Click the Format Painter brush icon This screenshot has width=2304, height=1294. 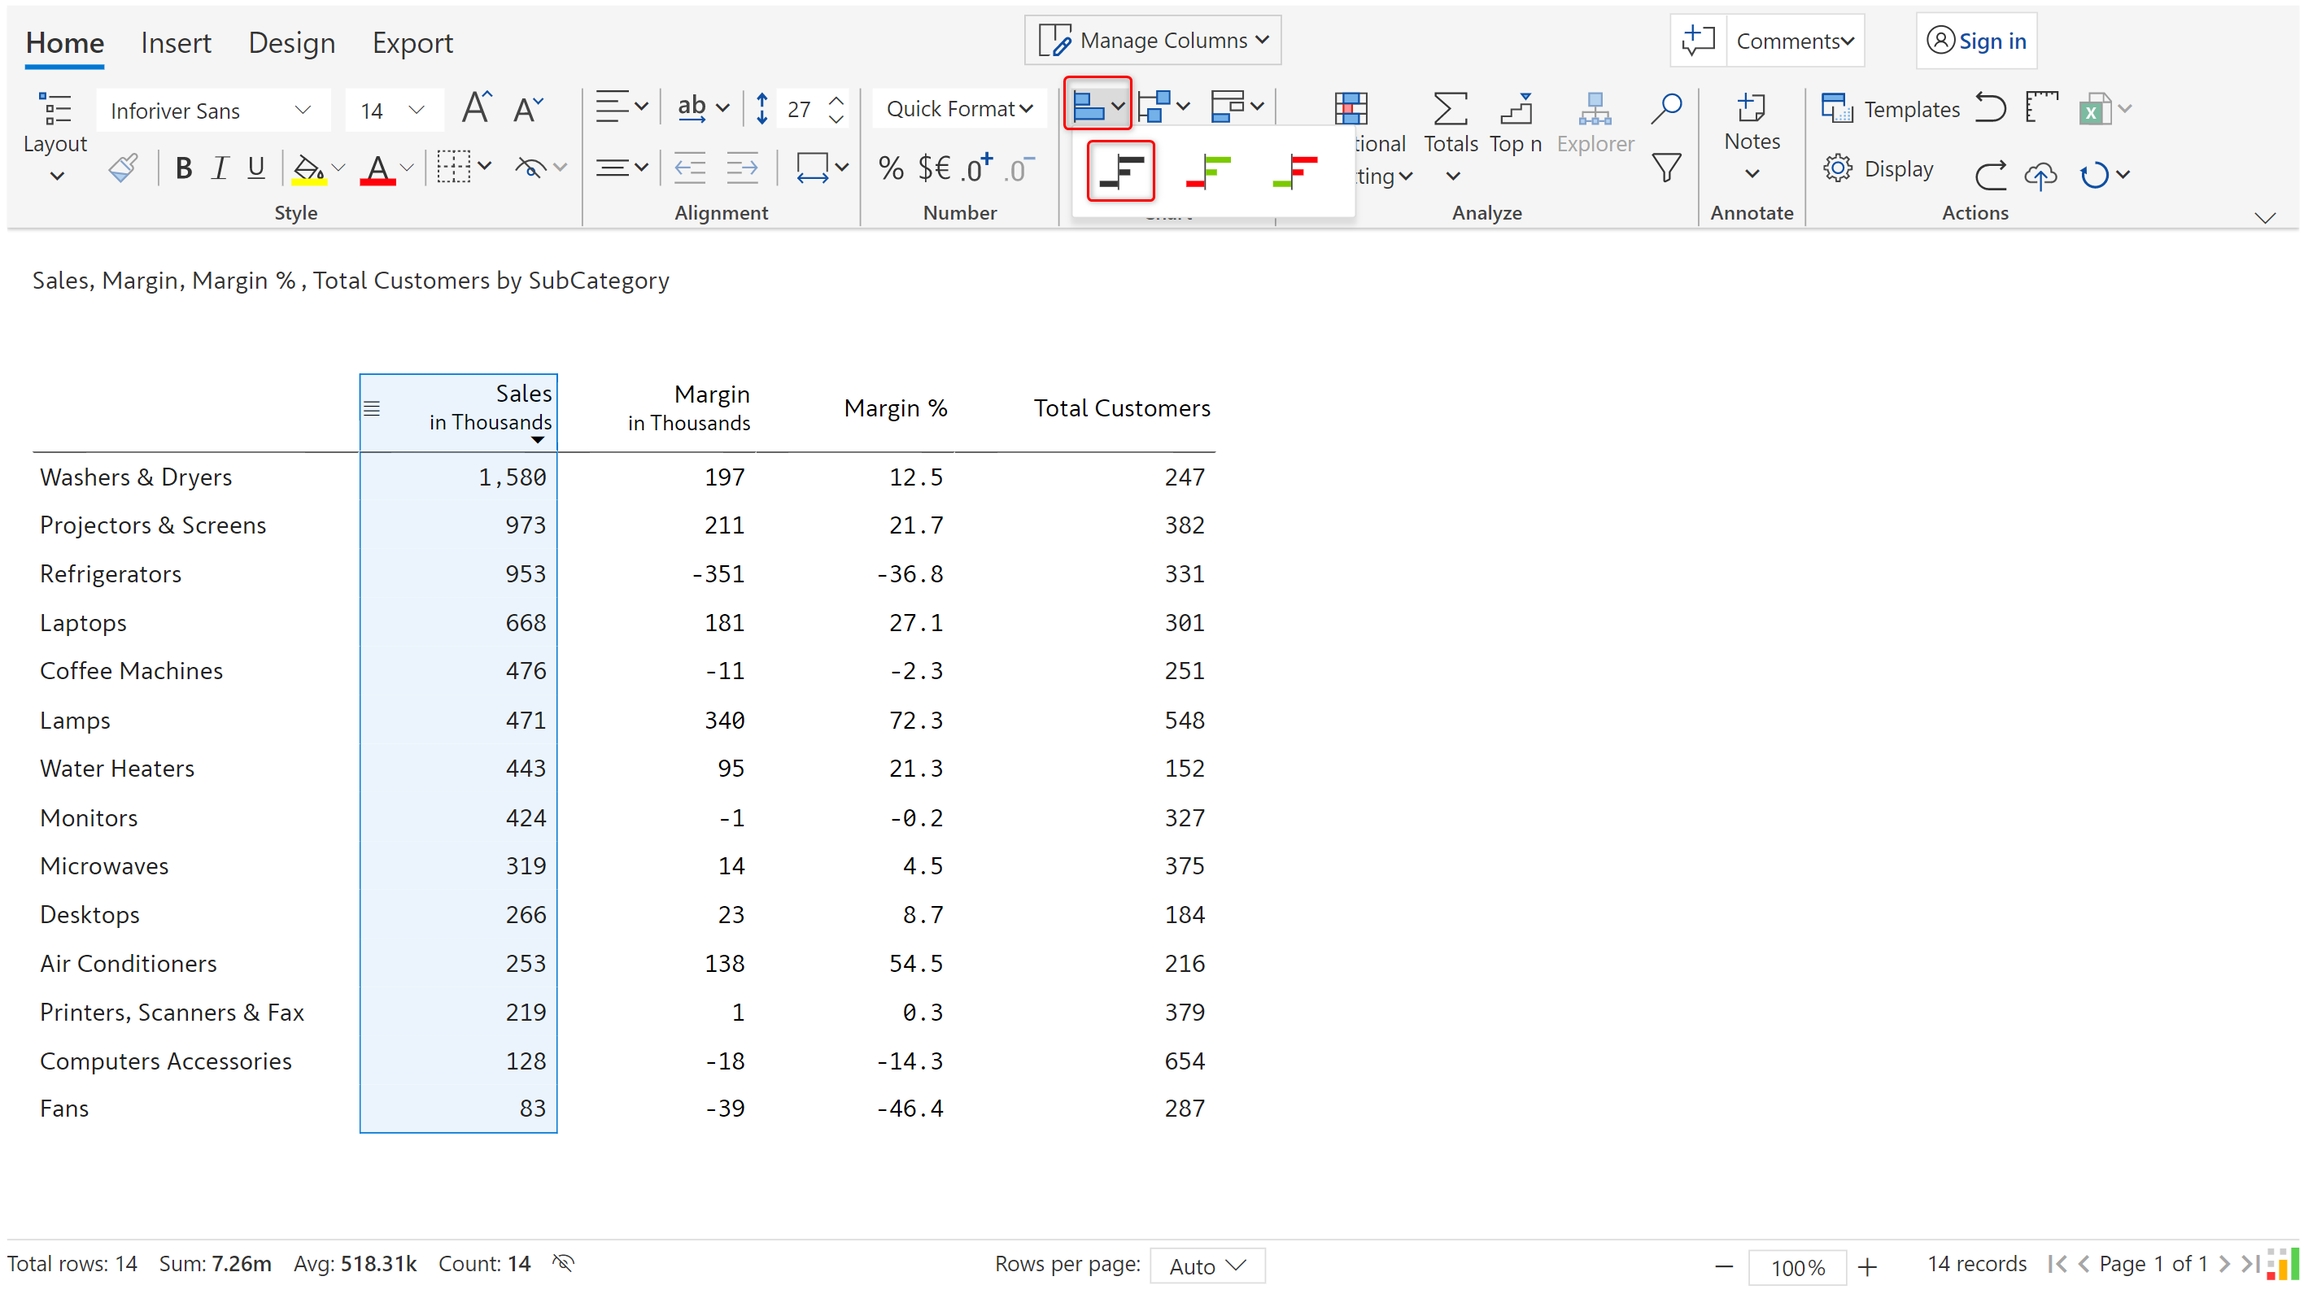coord(123,168)
